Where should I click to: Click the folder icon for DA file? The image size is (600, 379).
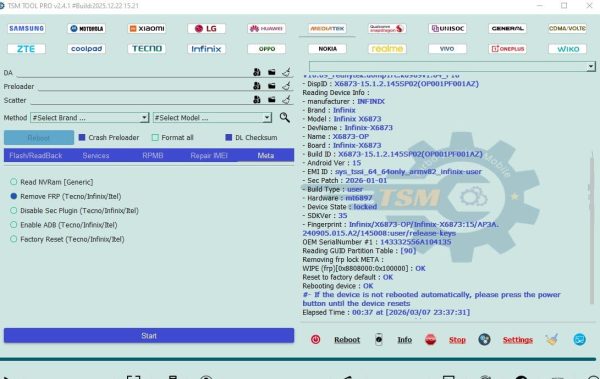click(x=272, y=72)
